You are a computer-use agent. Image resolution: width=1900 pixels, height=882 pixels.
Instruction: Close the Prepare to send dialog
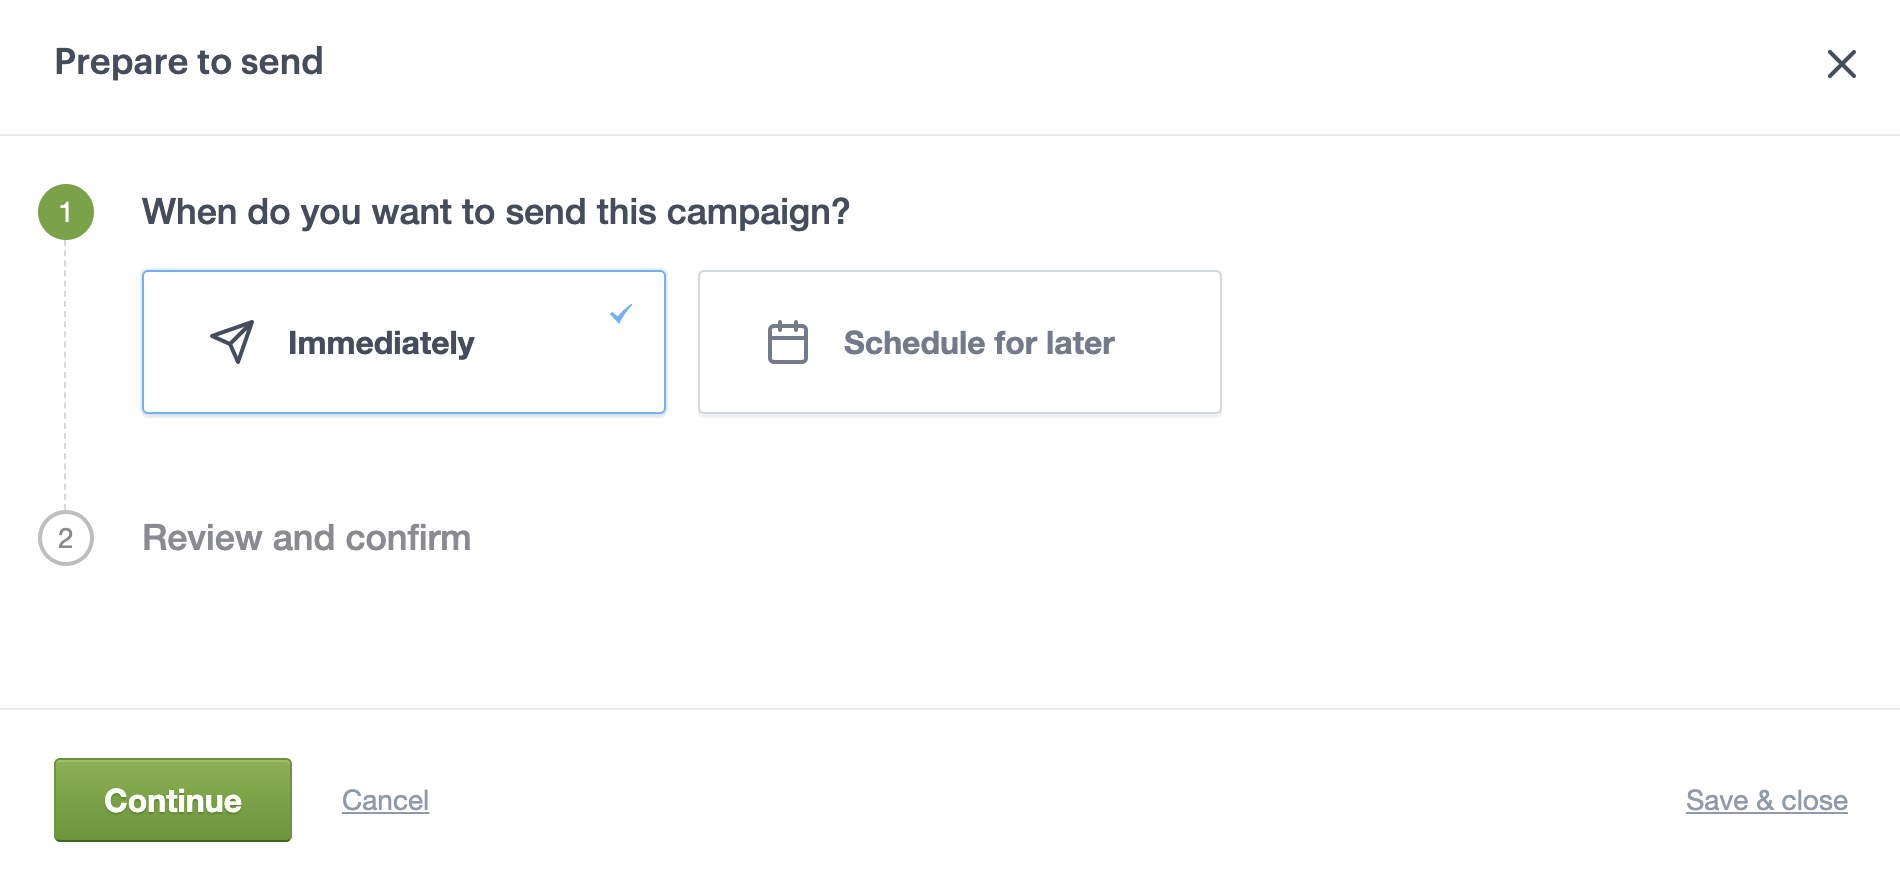click(x=1841, y=64)
